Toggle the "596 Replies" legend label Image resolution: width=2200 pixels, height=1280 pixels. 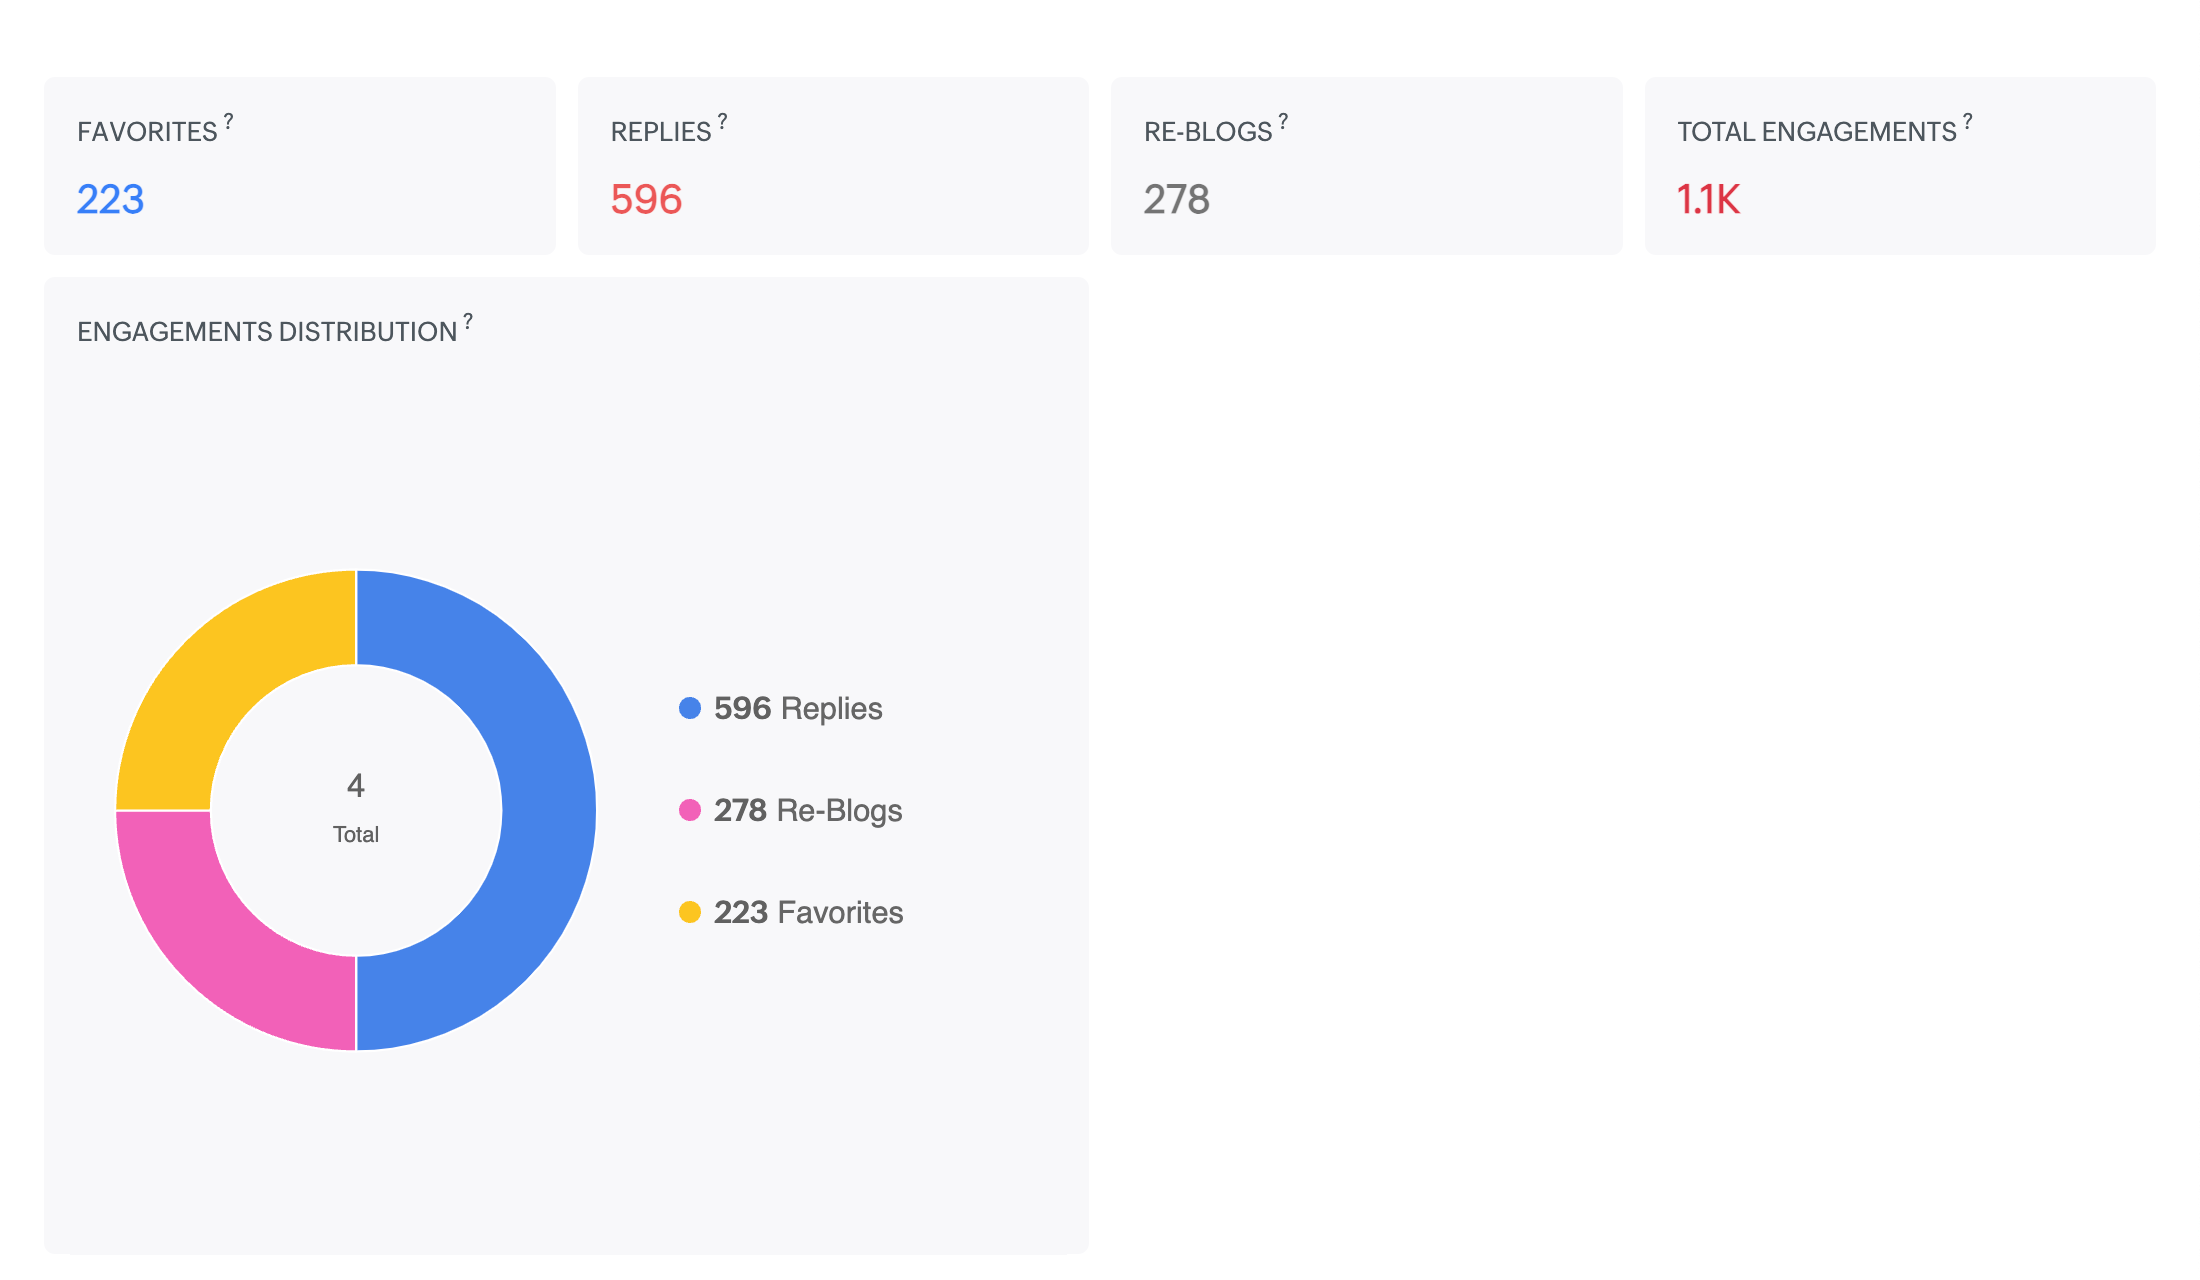click(798, 708)
